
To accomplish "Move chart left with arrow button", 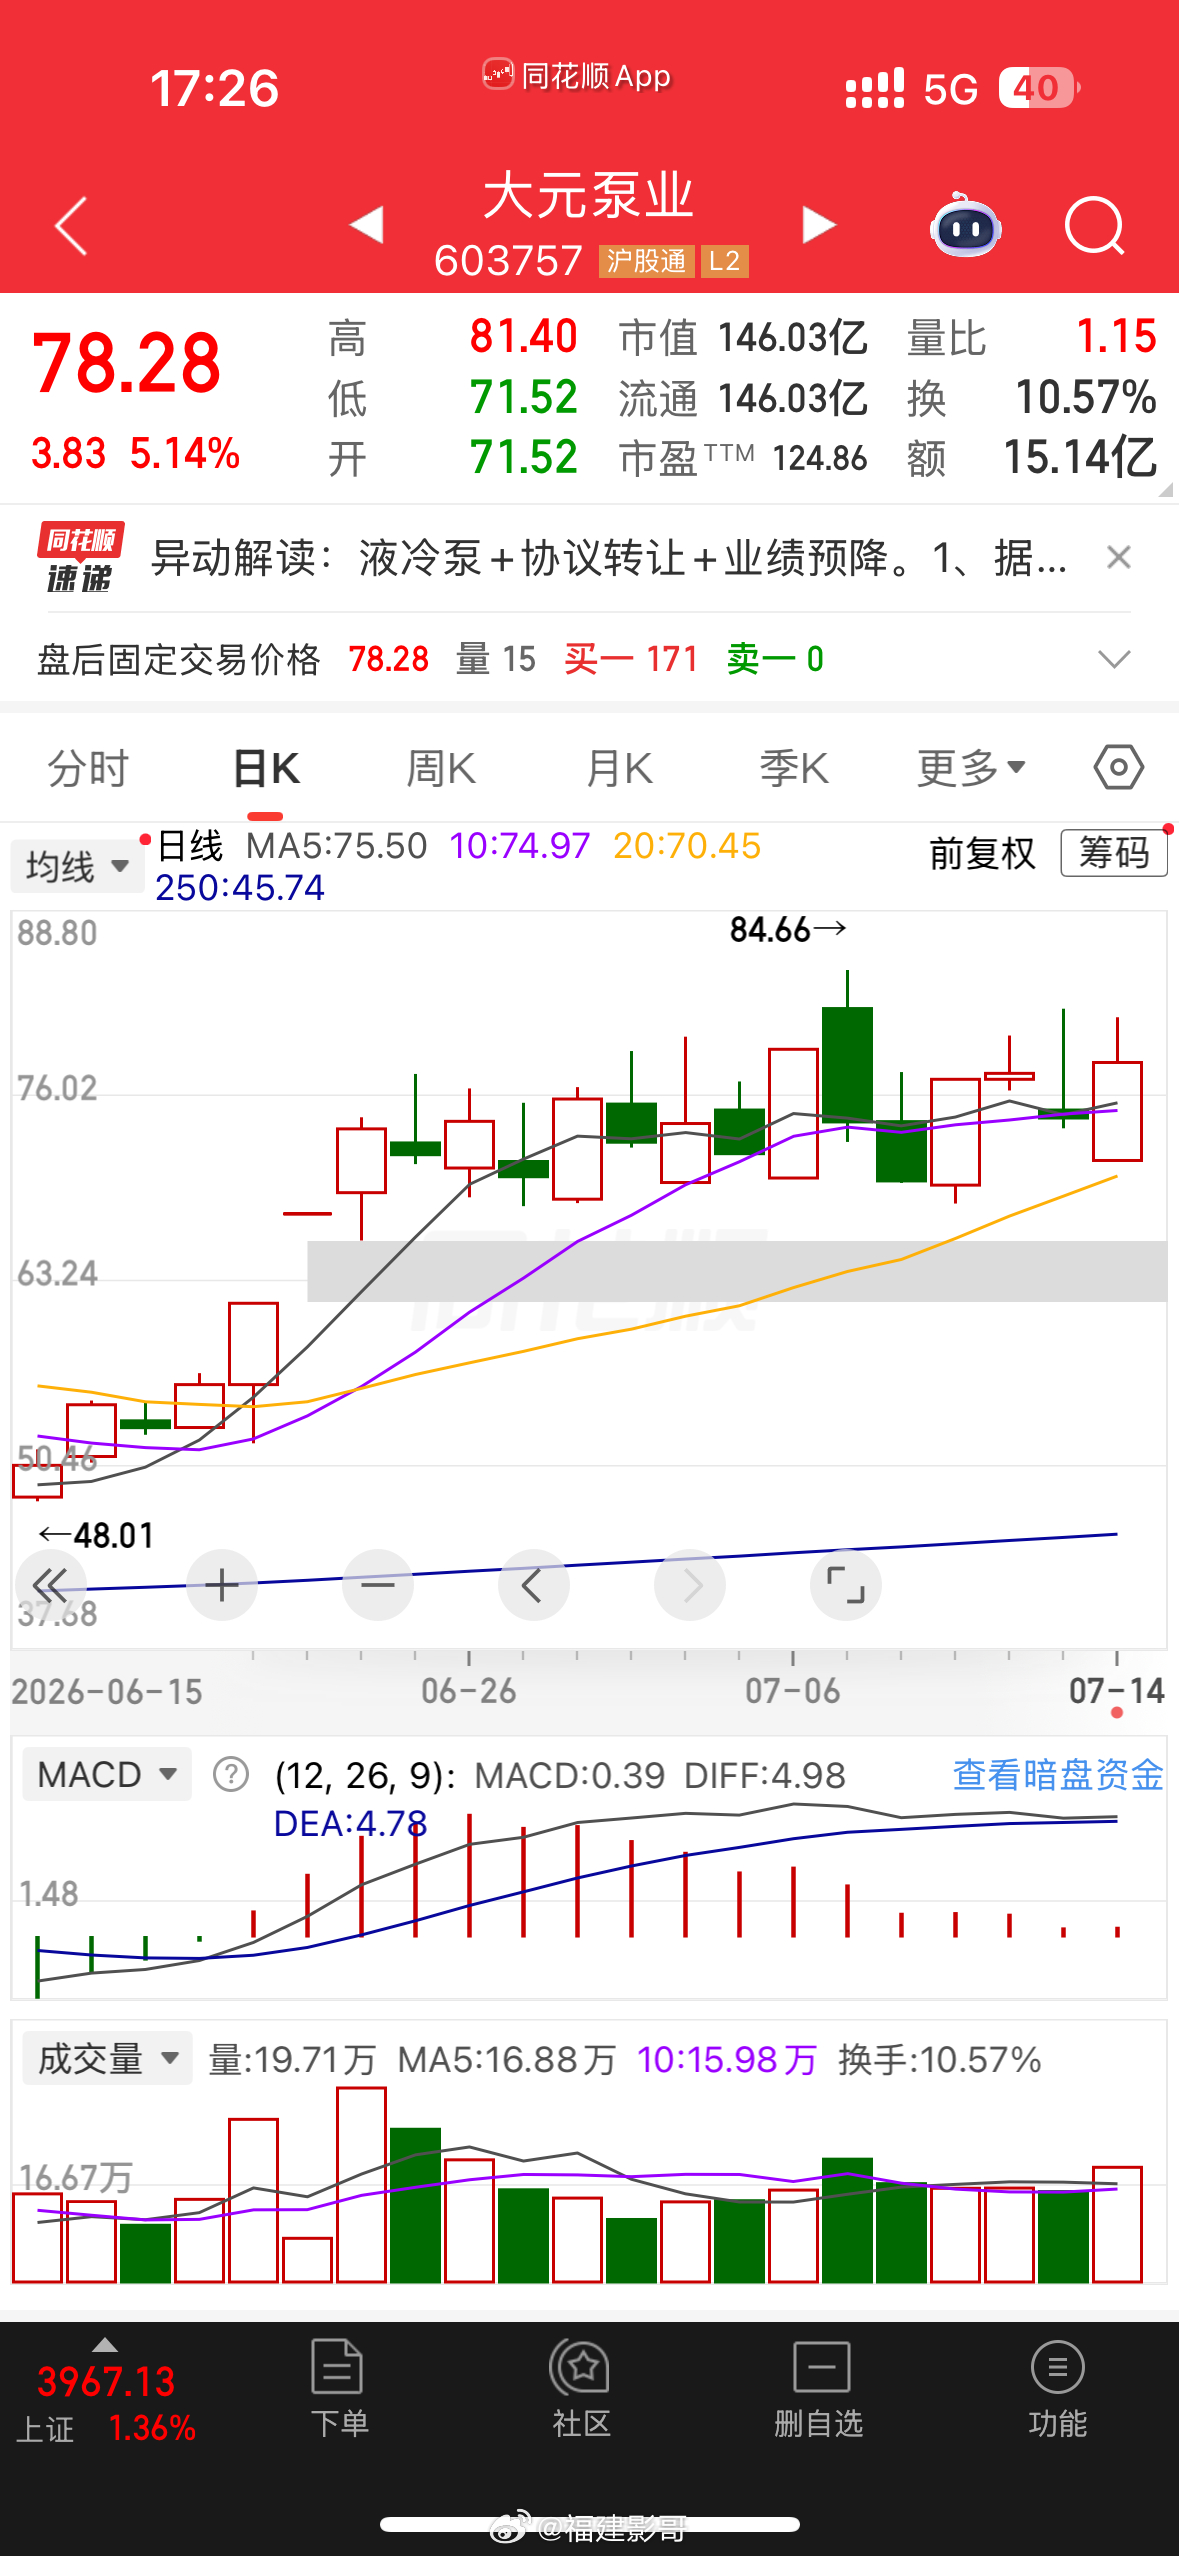I will tap(534, 1585).
